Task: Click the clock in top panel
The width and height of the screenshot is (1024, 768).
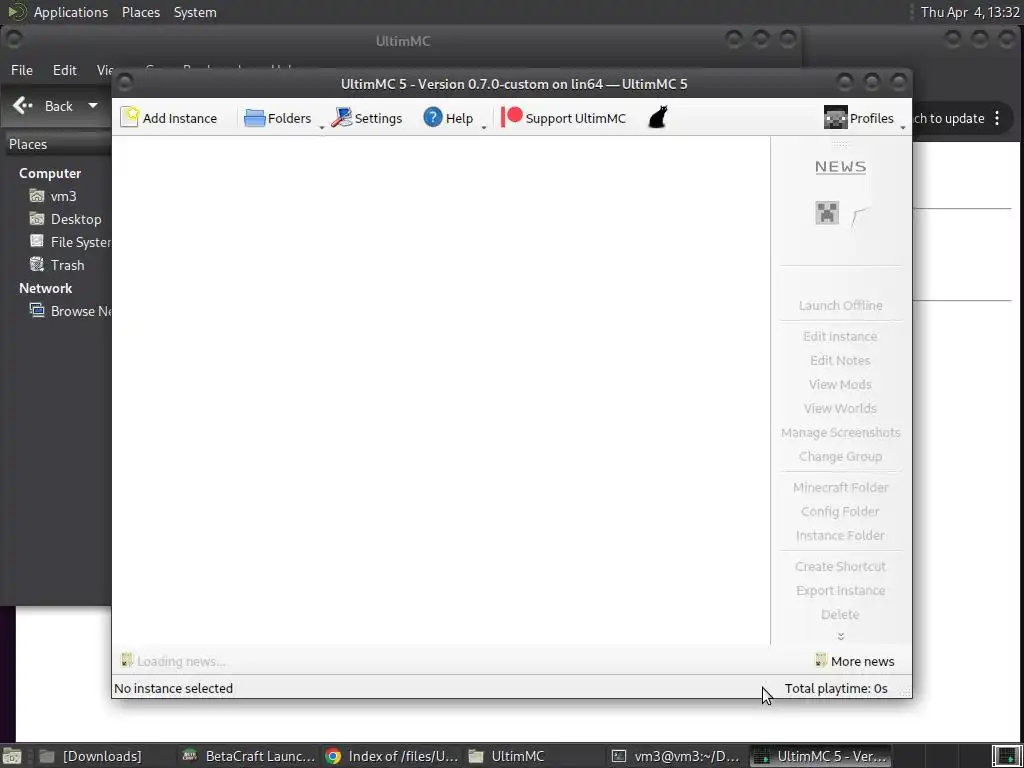Action: [970, 12]
